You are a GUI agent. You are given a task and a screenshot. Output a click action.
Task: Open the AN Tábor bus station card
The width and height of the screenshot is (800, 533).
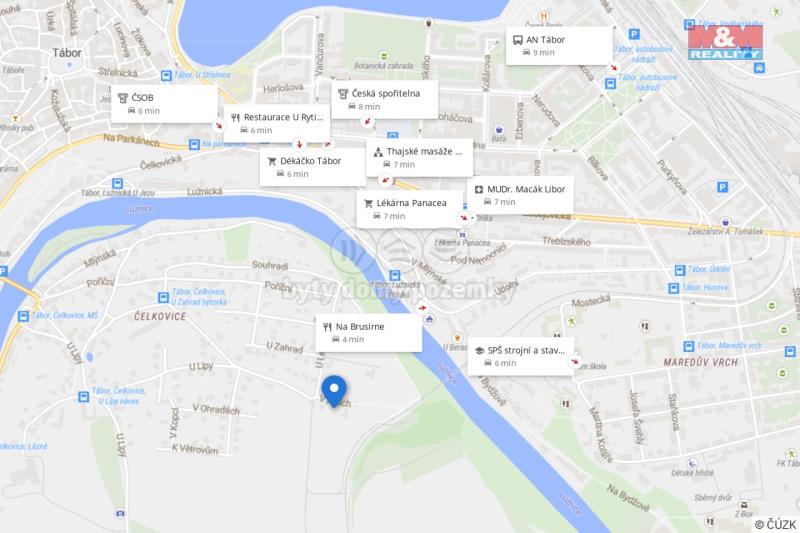point(559,45)
